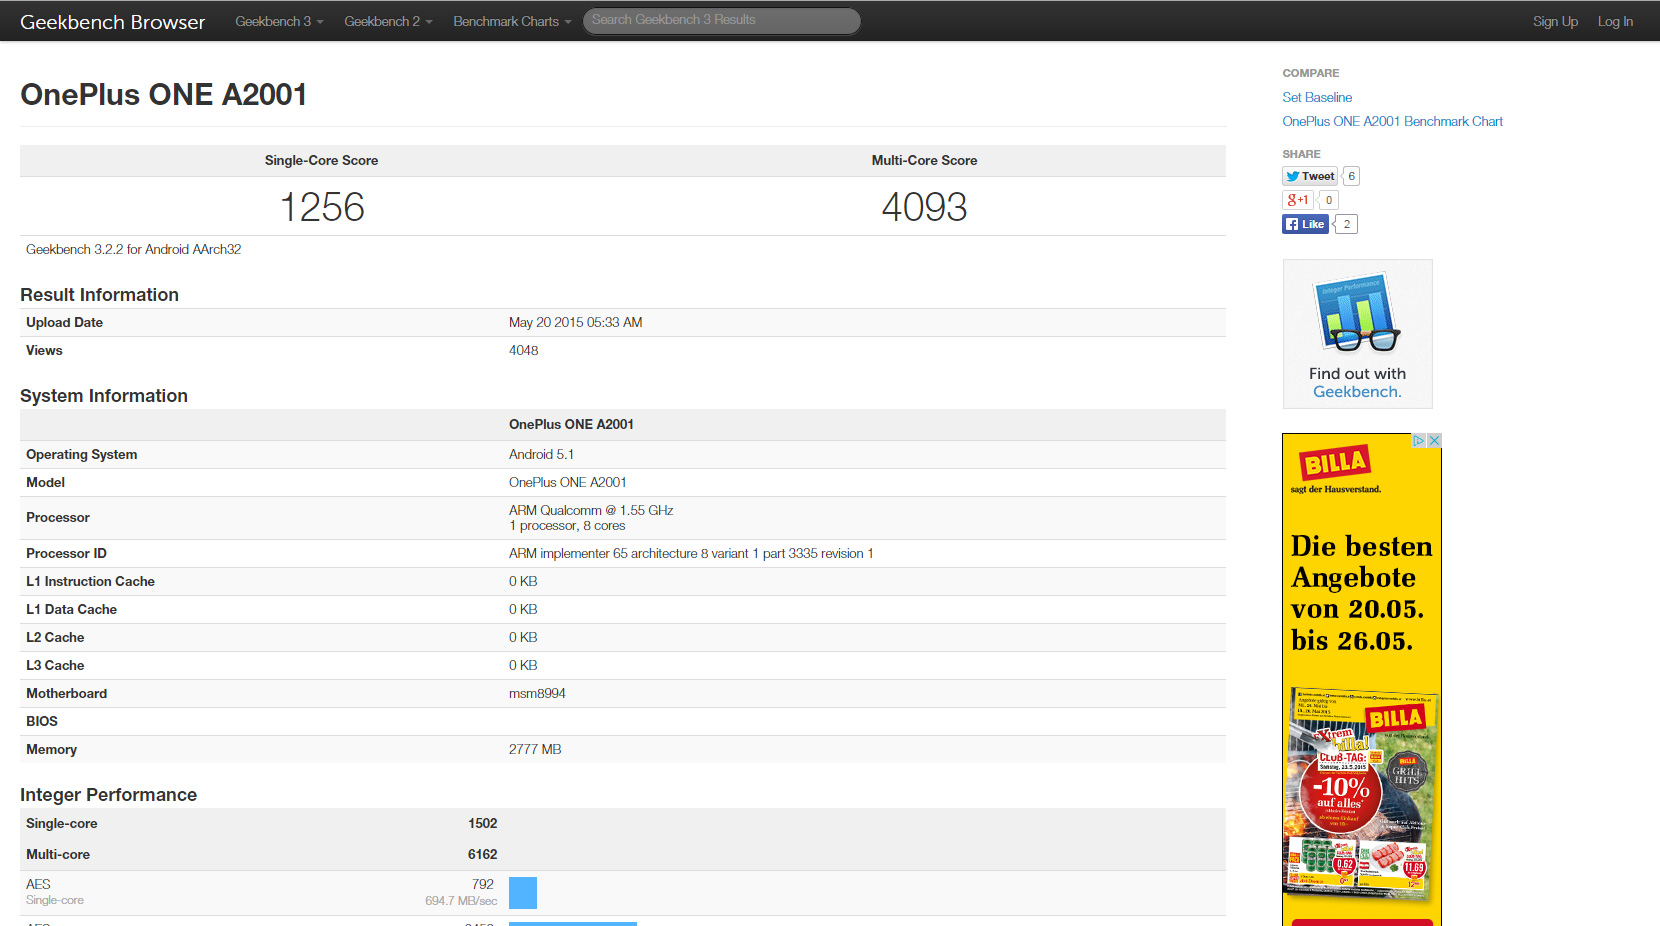Open OnePlus ONE A2001 Benchmark Chart link
The width and height of the screenshot is (1660, 926).
[x=1392, y=121]
